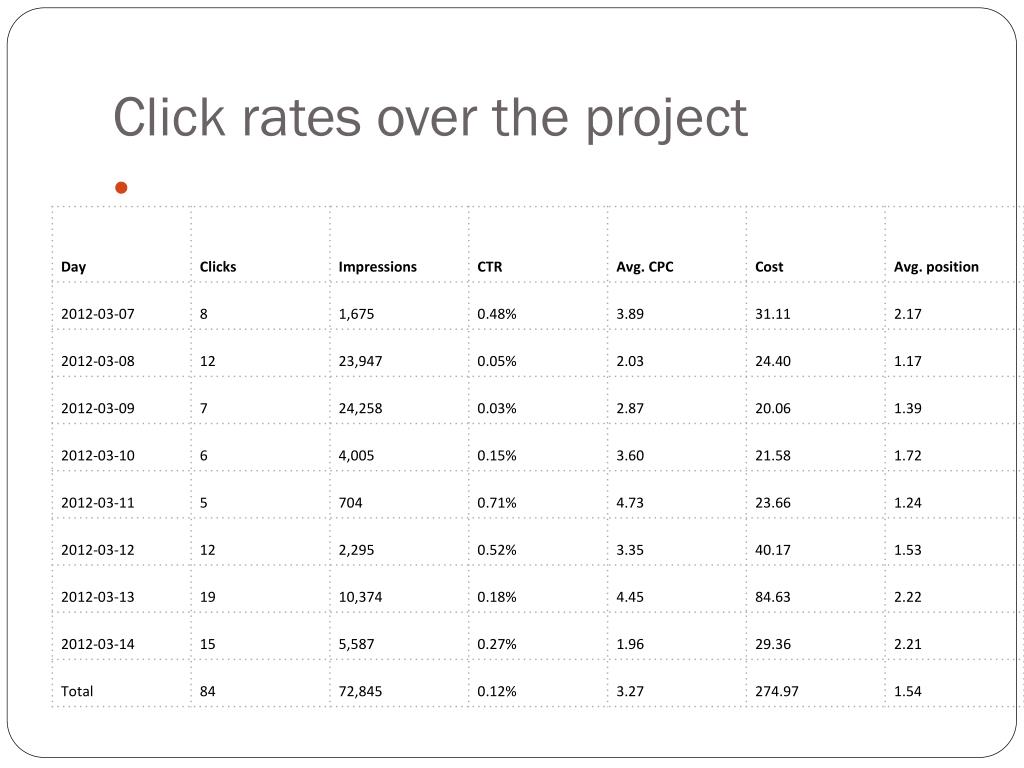Select the Avg. position column header
This screenshot has width=1024, height=768.
936,266
